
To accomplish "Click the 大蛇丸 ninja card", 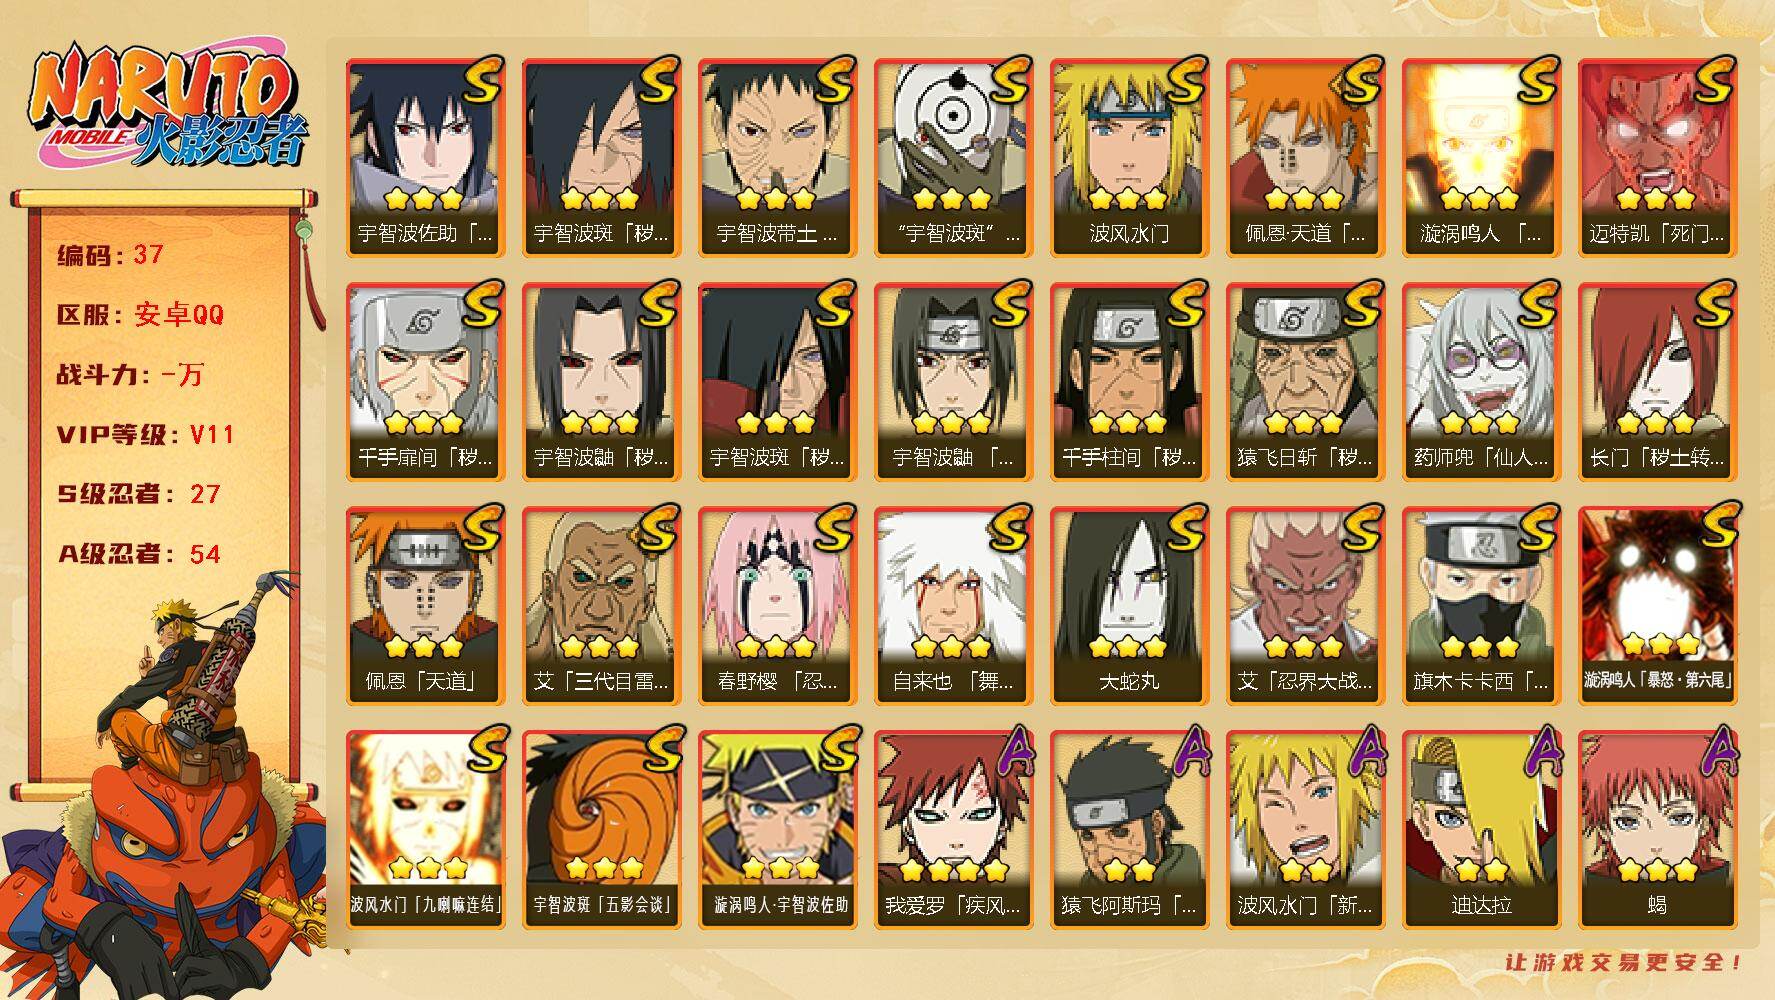I will tap(1129, 606).
